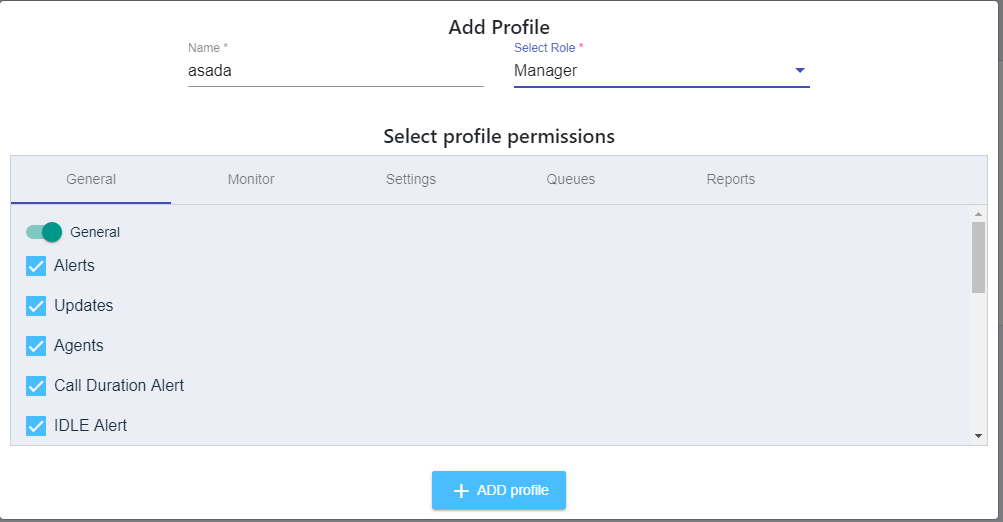Disable the Call Duration Alert checkbox

click(36, 386)
